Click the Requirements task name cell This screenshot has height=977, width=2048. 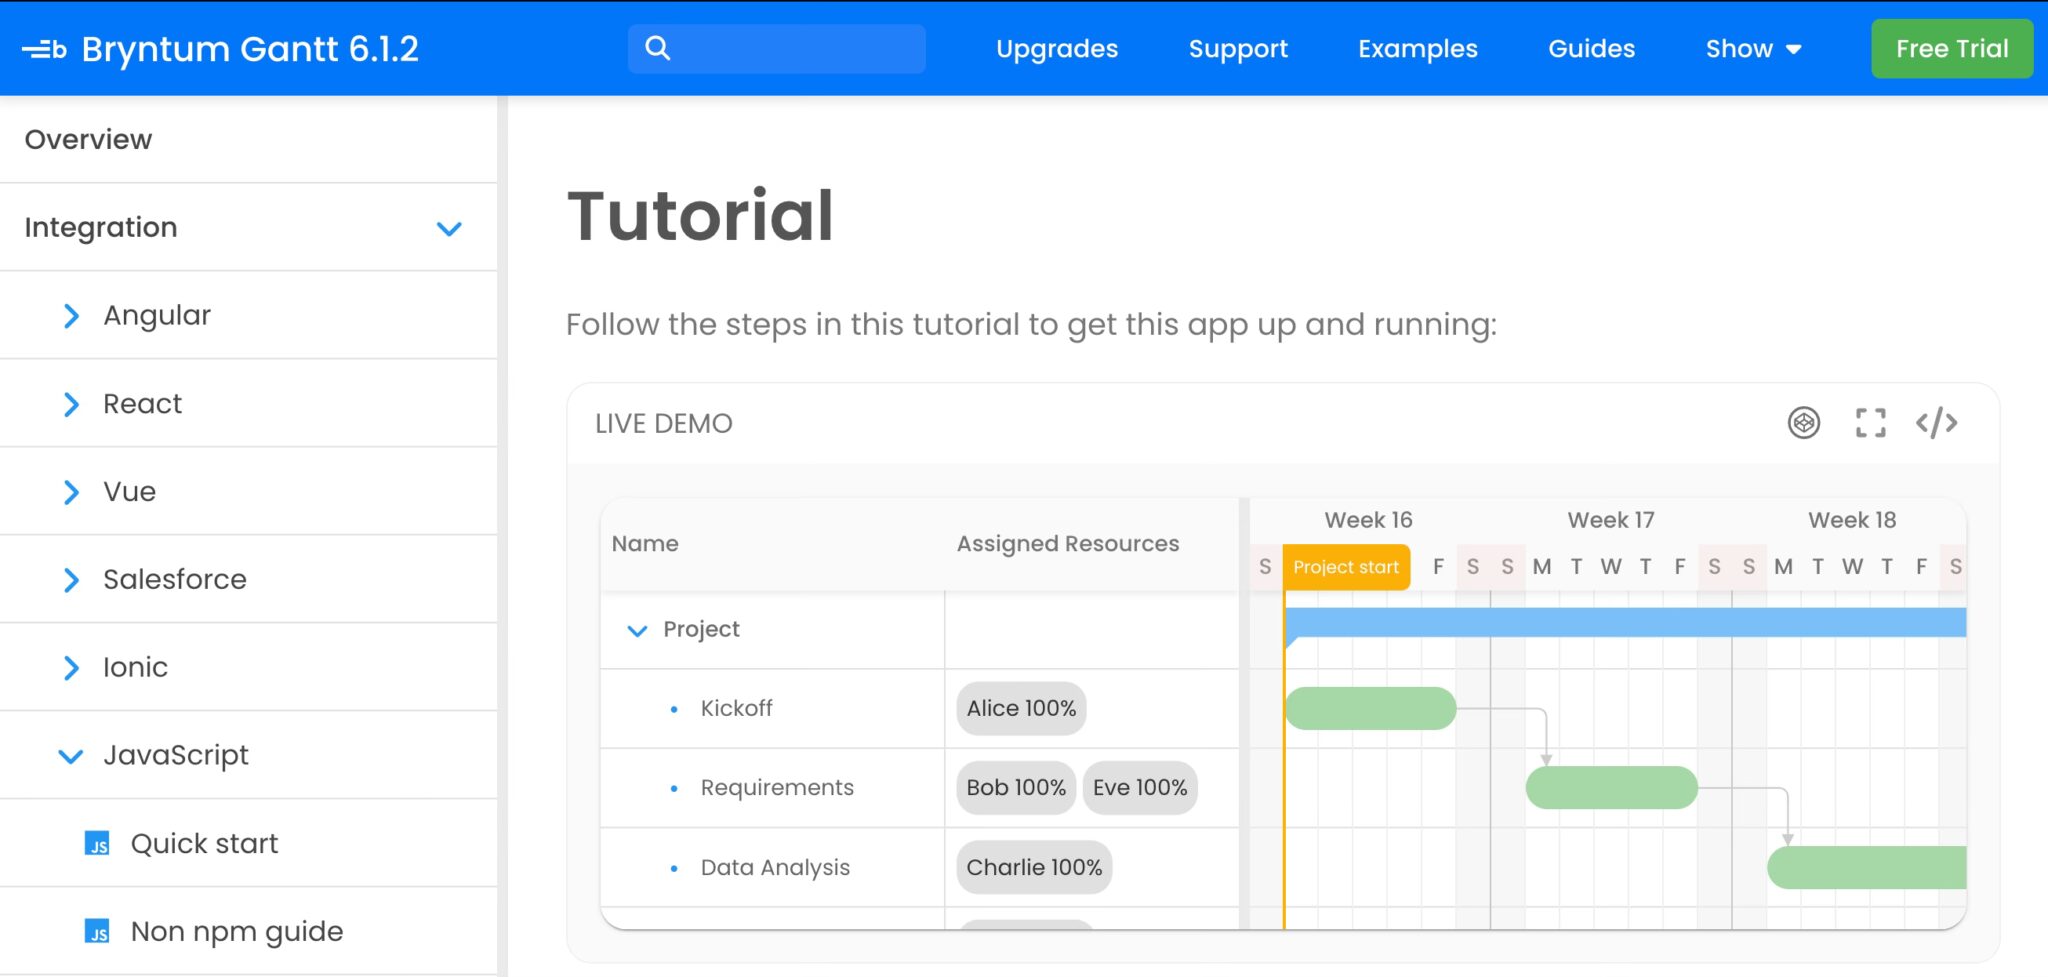[x=772, y=788]
